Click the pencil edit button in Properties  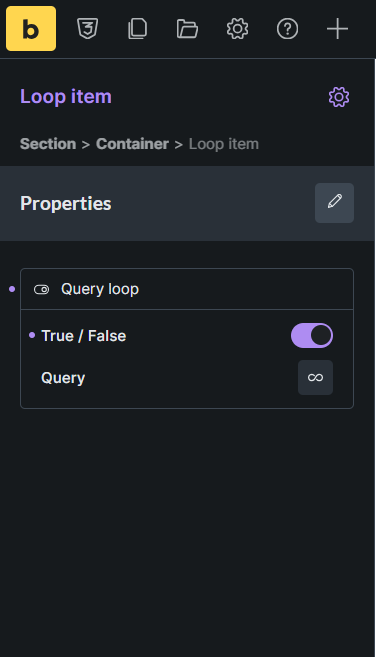(335, 203)
